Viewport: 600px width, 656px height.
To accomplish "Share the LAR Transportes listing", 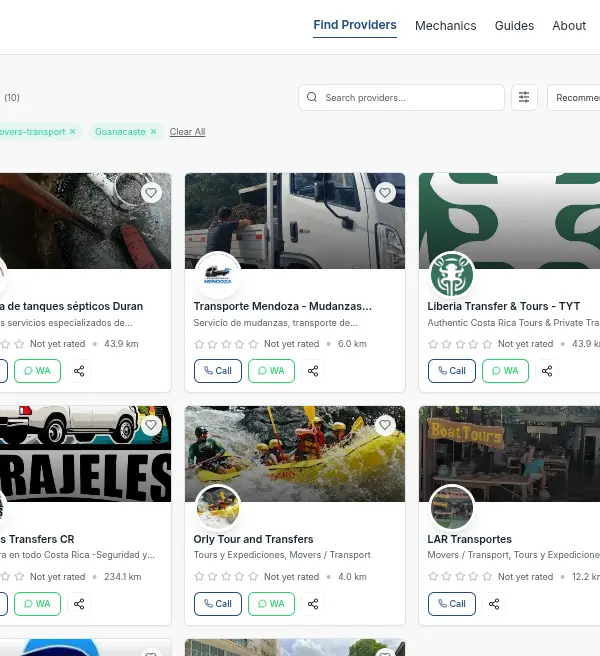I will (x=494, y=604).
